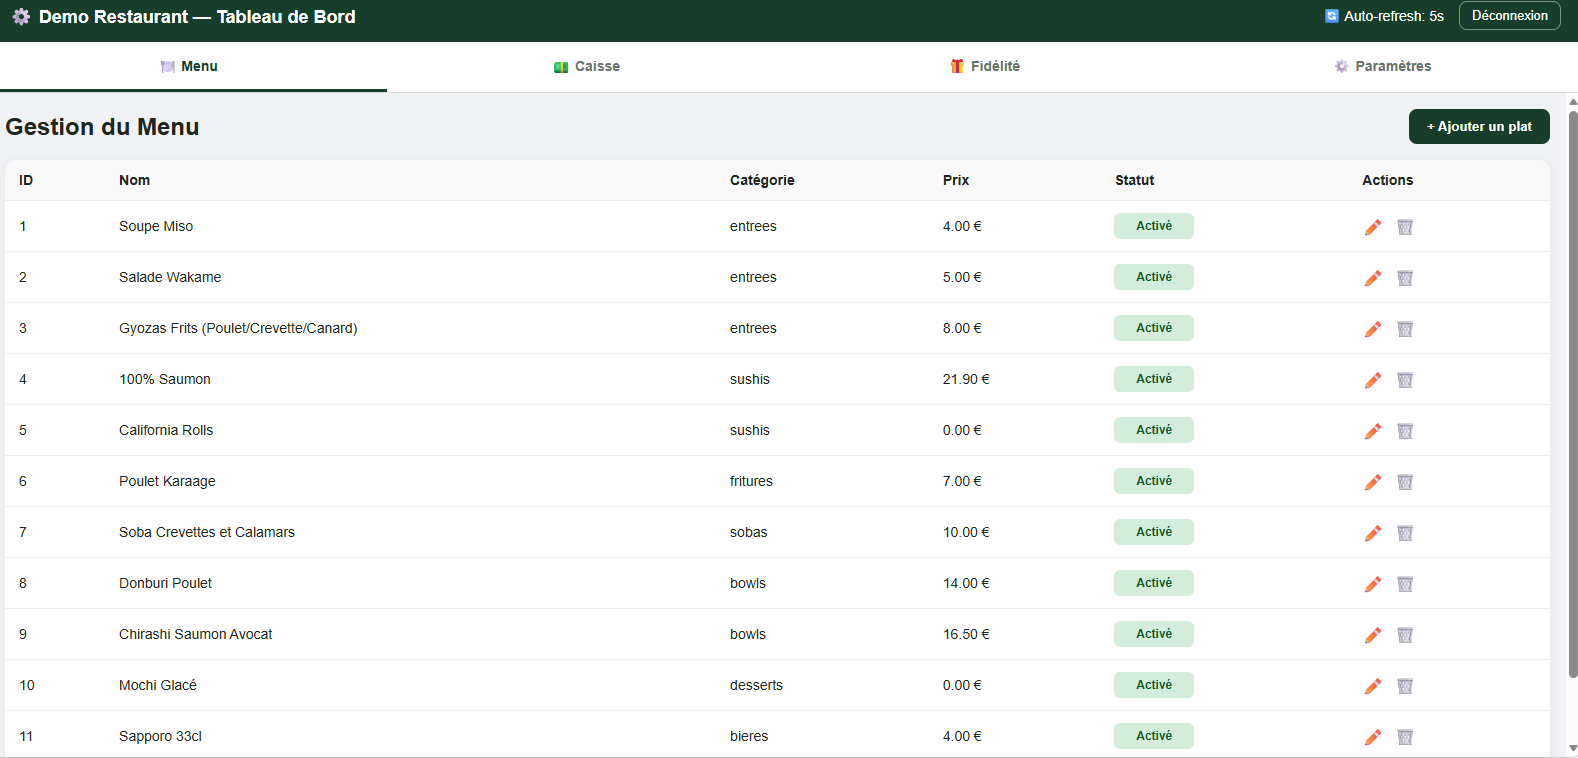
Task: Edit the Soupe Miso dish
Action: pyautogui.click(x=1373, y=227)
